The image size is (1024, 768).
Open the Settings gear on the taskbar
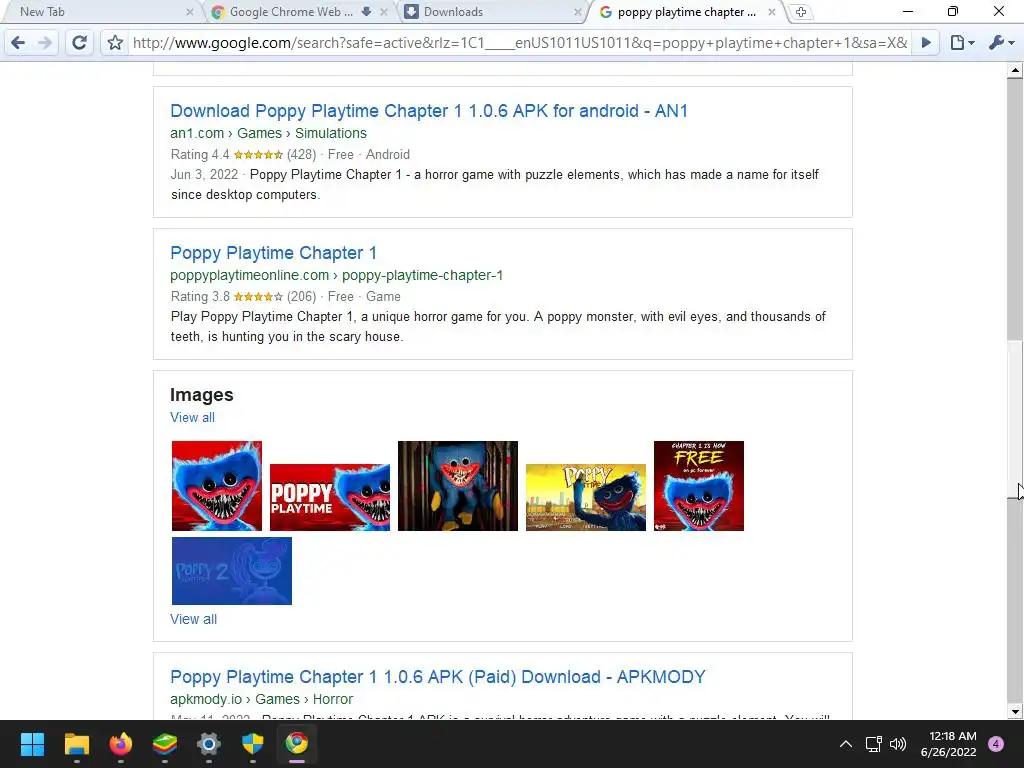(209, 744)
